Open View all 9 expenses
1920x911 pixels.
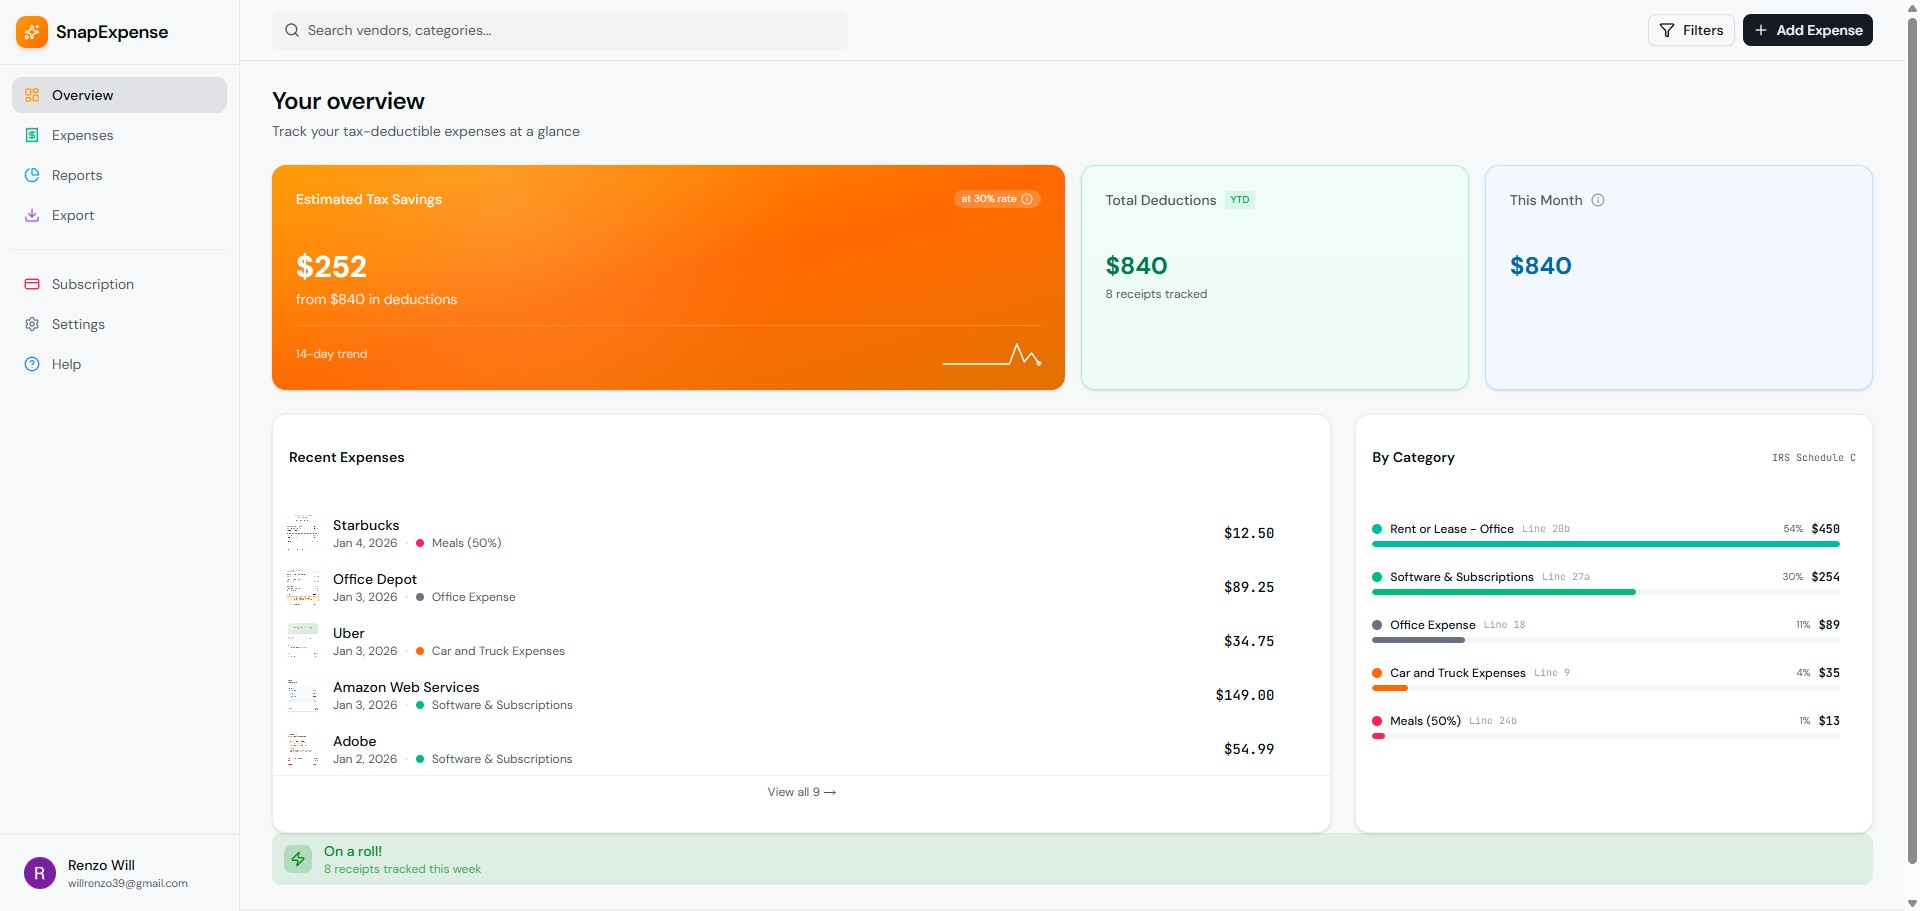(x=800, y=791)
